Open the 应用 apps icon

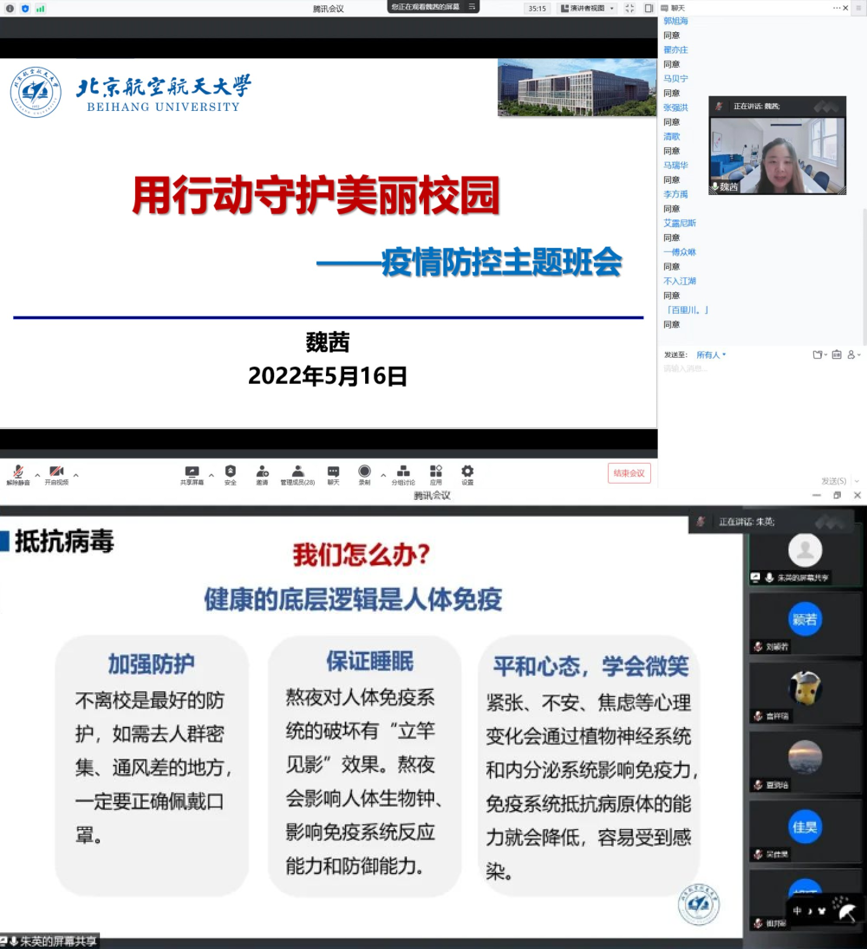[x=436, y=471]
